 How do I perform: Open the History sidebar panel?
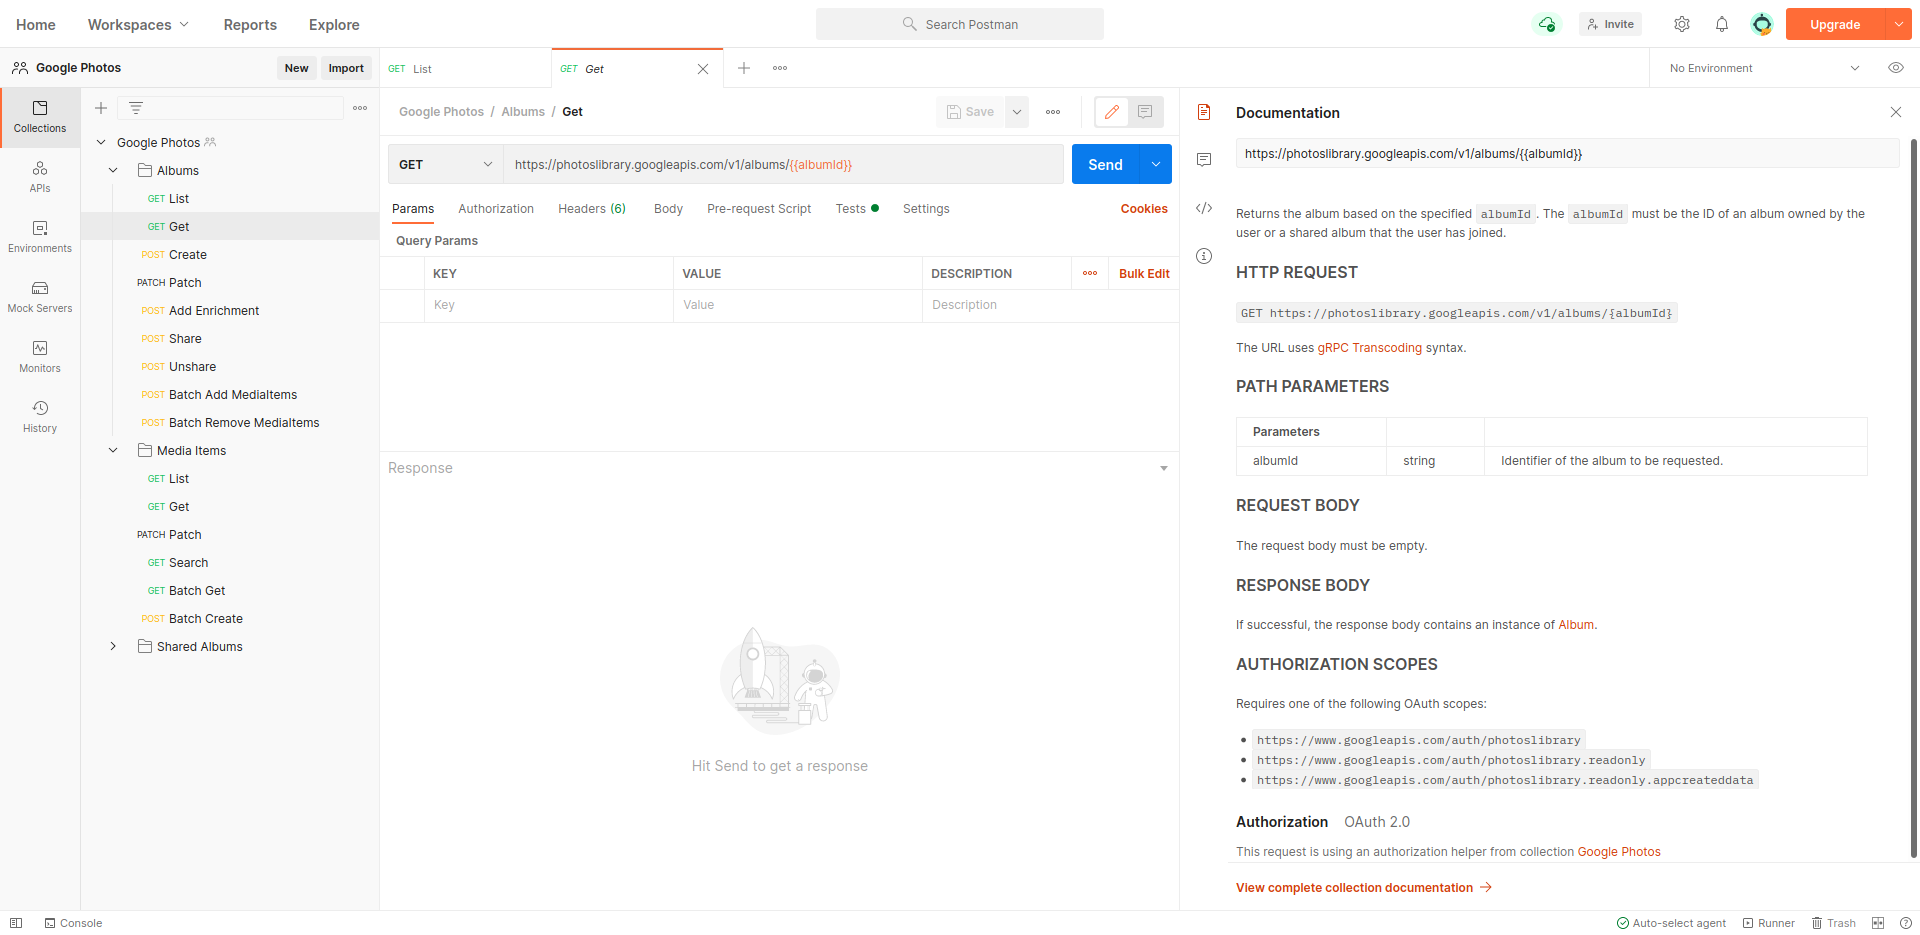(x=40, y=417)
